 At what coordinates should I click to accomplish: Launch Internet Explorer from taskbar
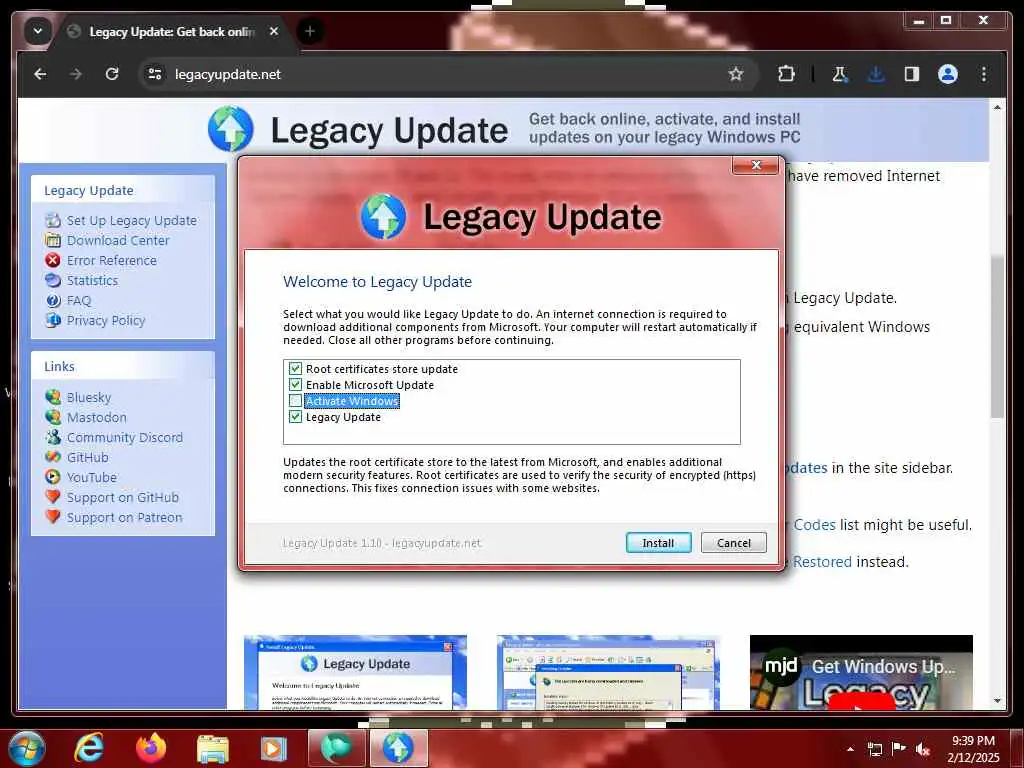coord(89,748)
